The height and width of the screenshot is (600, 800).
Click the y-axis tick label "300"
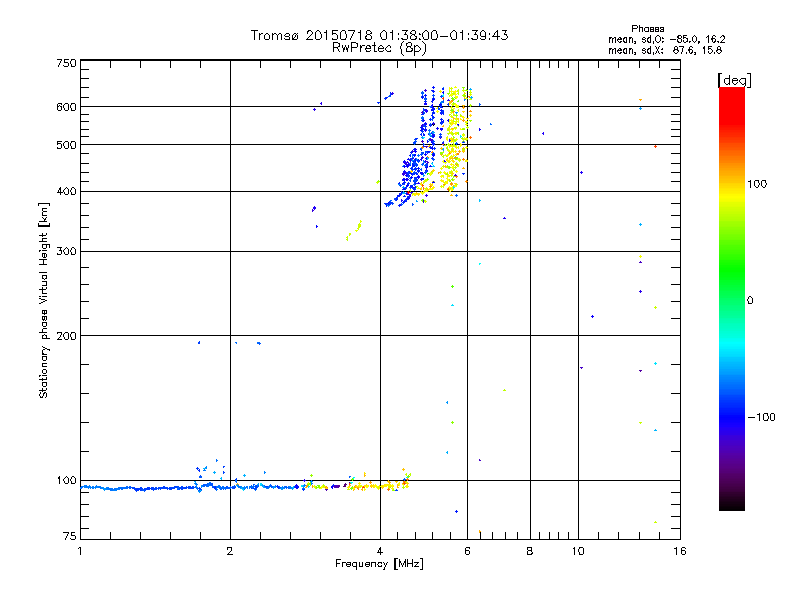[66, 252]
